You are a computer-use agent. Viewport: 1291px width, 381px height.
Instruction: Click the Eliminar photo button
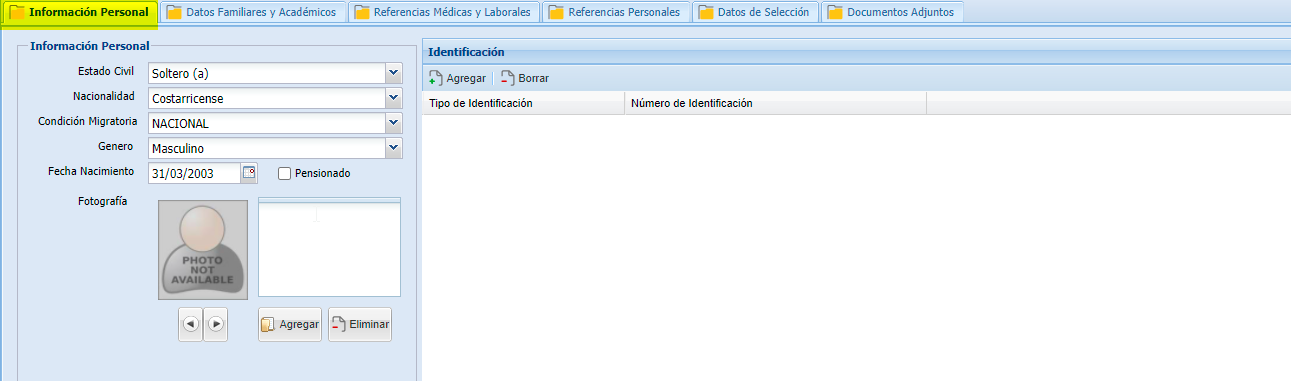coord(360,324)
